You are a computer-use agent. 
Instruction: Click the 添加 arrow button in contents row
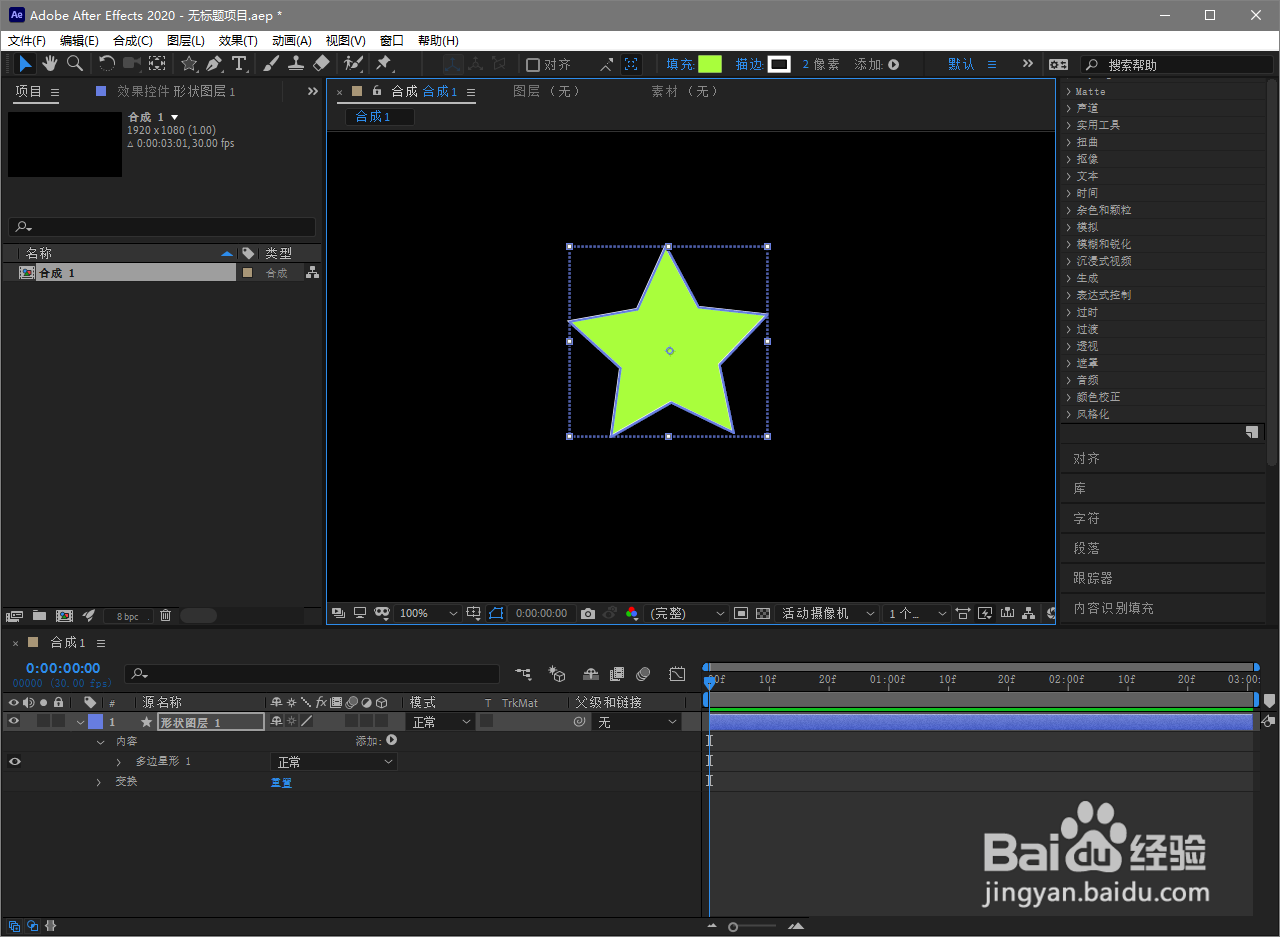[392, 741]
